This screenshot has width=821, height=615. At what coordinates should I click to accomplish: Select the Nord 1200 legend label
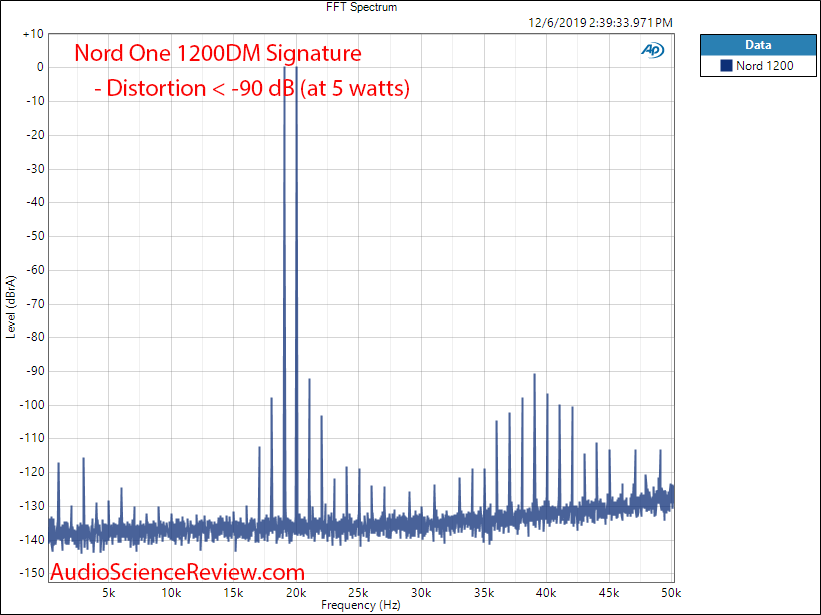(x=764, y=65)
